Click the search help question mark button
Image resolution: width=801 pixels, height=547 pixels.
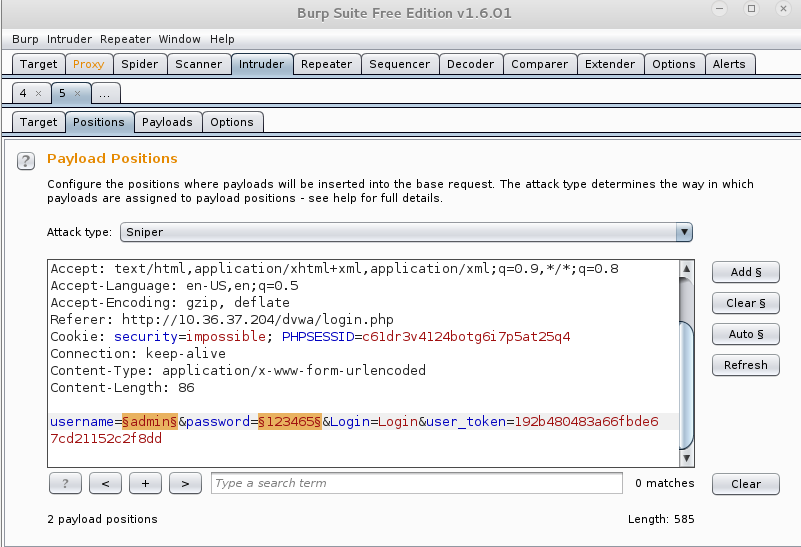[x=65, y=483]
